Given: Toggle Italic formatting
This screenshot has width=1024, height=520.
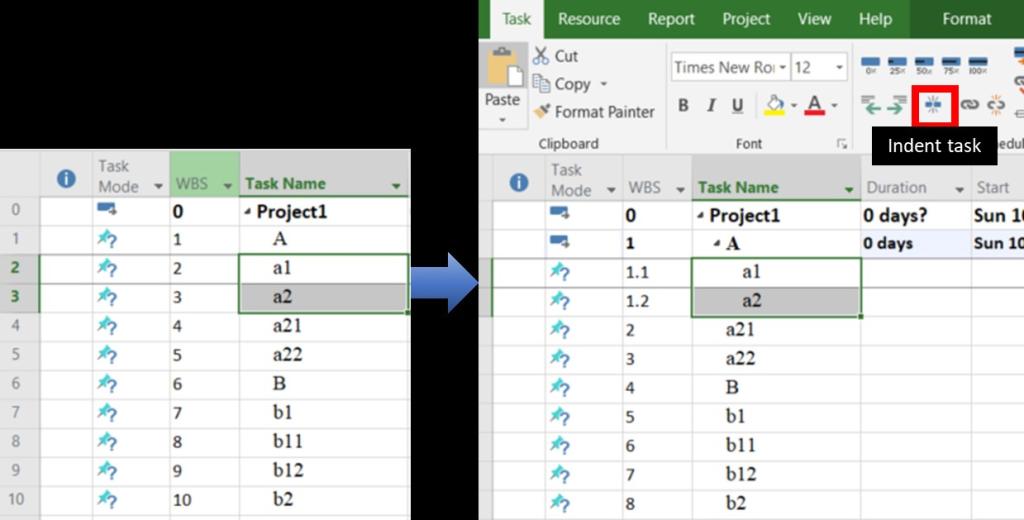Looking at the screenshot, I should 710,106.
